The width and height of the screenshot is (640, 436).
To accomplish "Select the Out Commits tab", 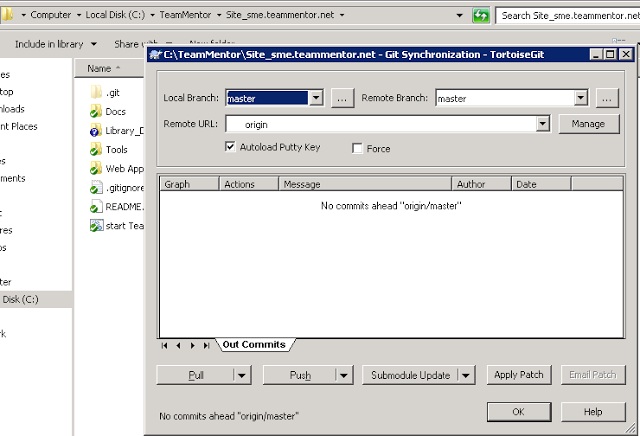I will (254, 345).
